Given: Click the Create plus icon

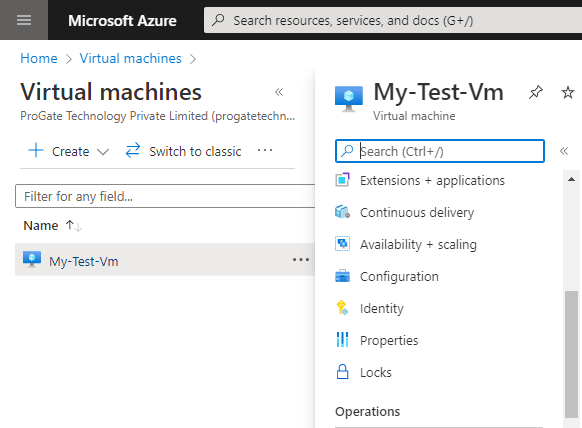Looking at the screenshot, I should pyautogui.click(x=36, y=151).
